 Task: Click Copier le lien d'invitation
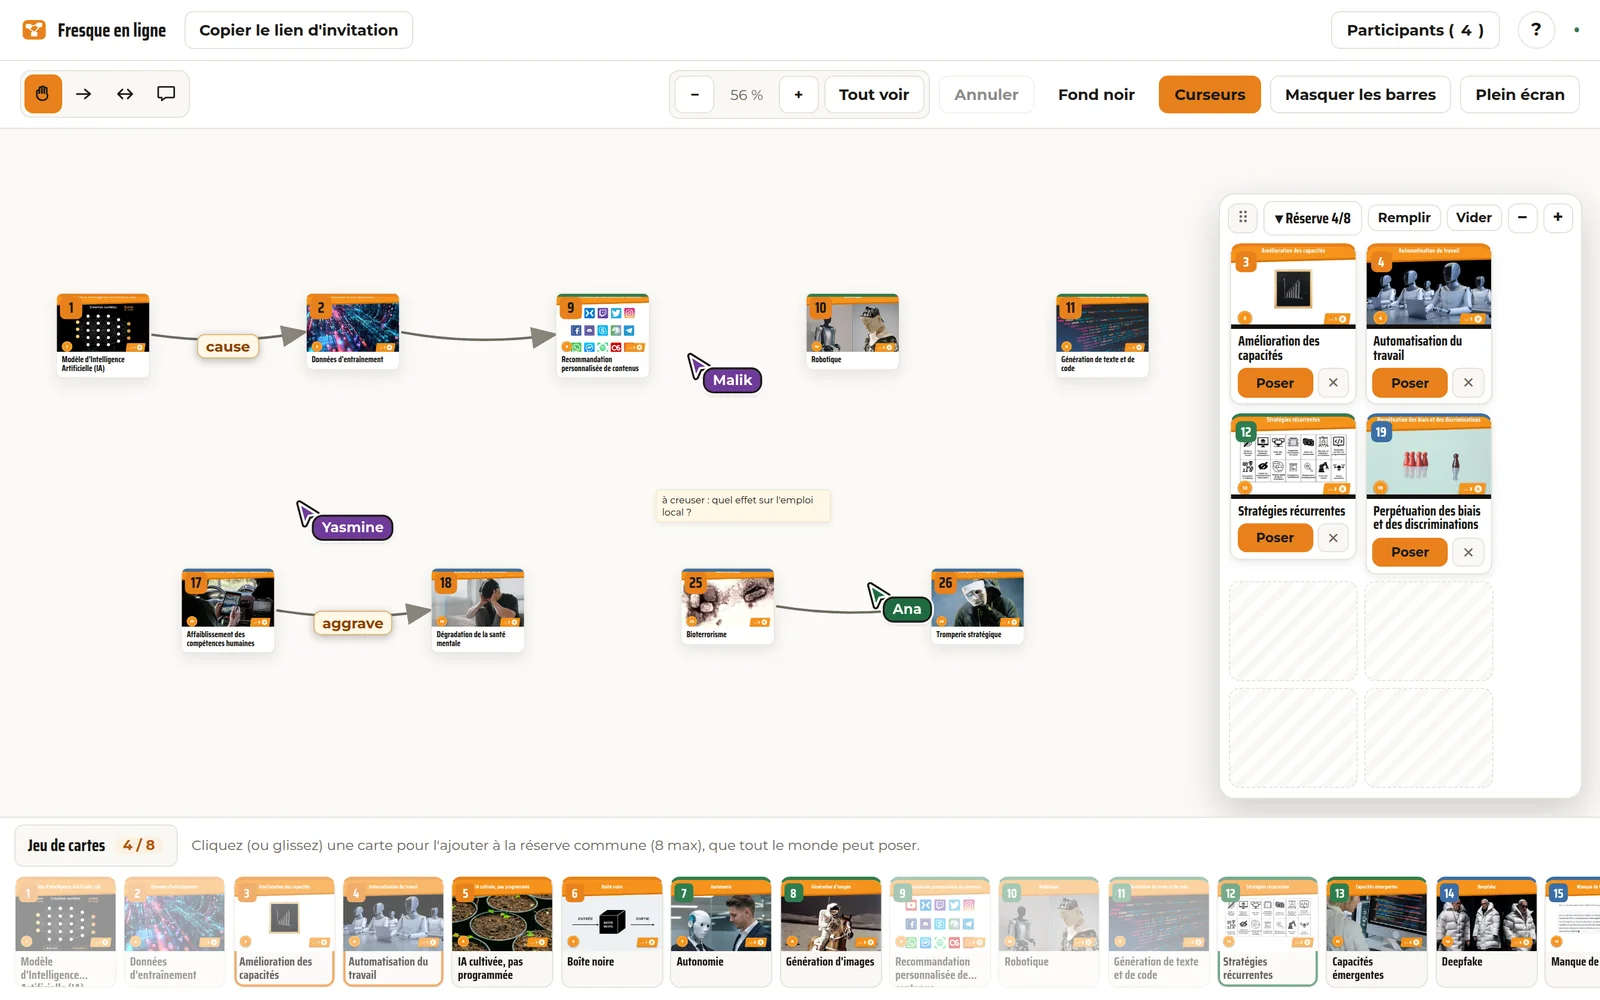299,30
